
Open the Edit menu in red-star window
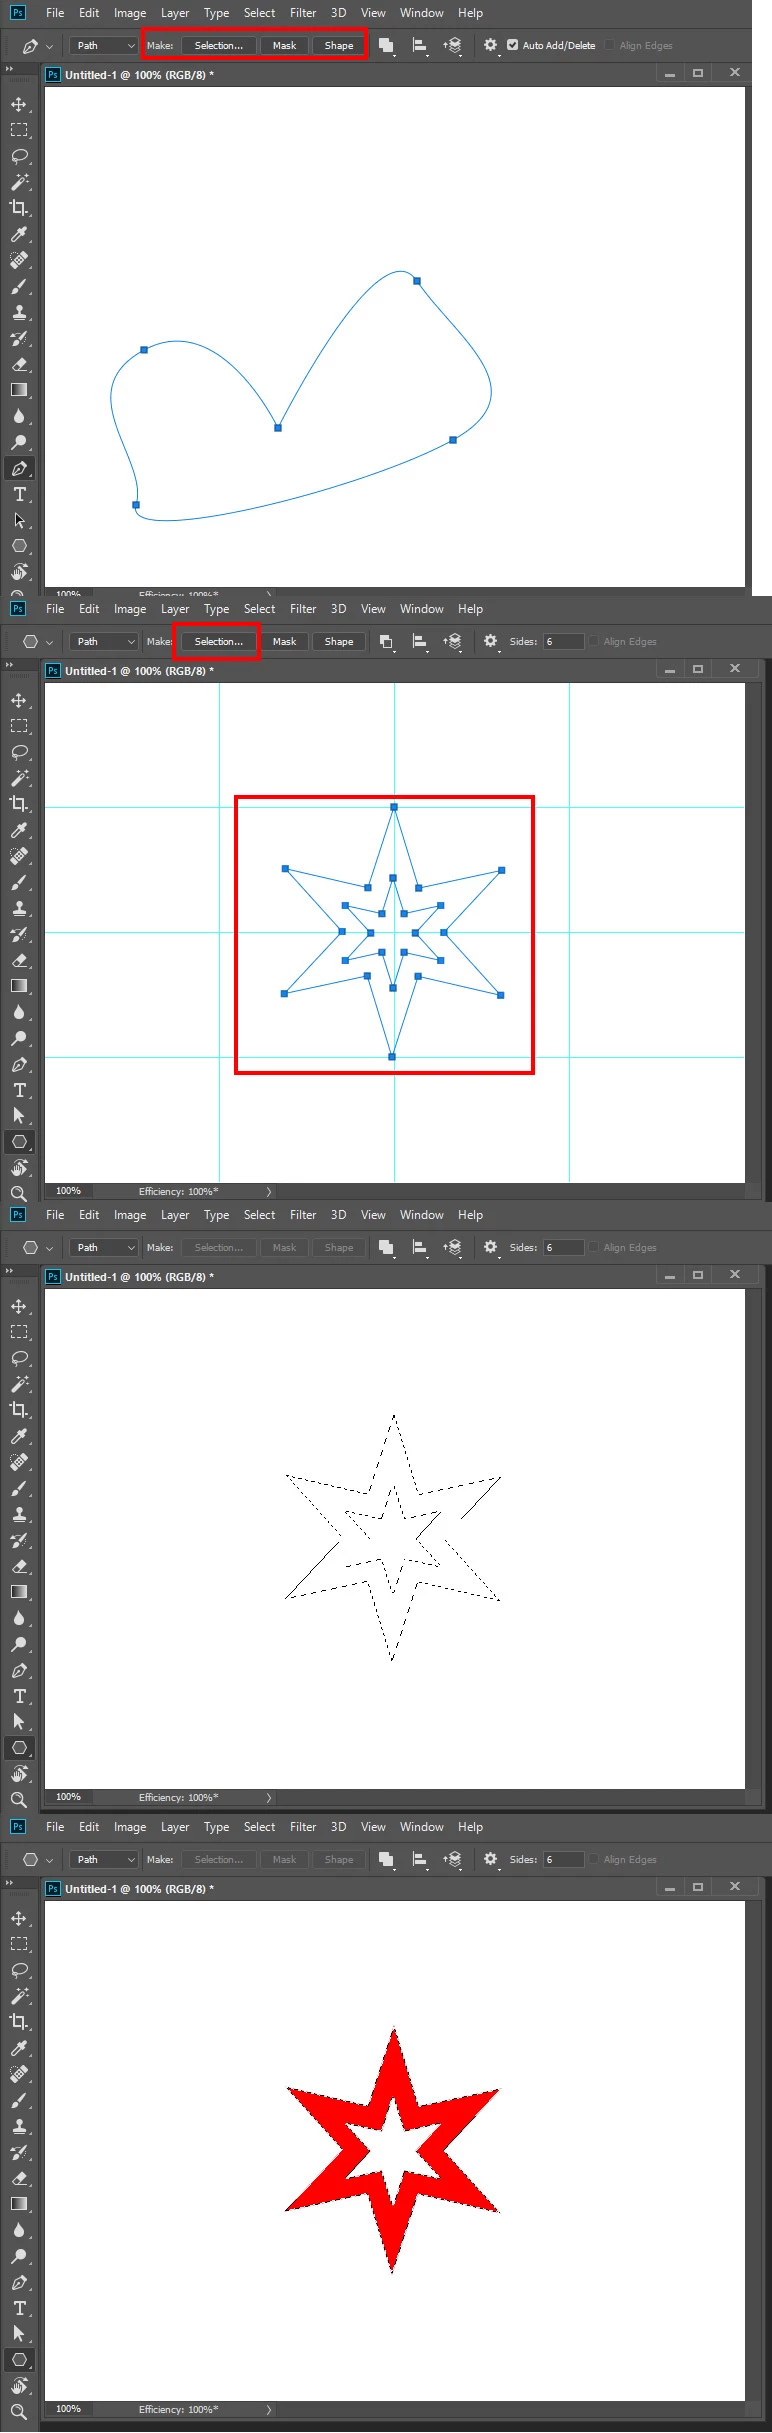click(x=89, y=1827)
